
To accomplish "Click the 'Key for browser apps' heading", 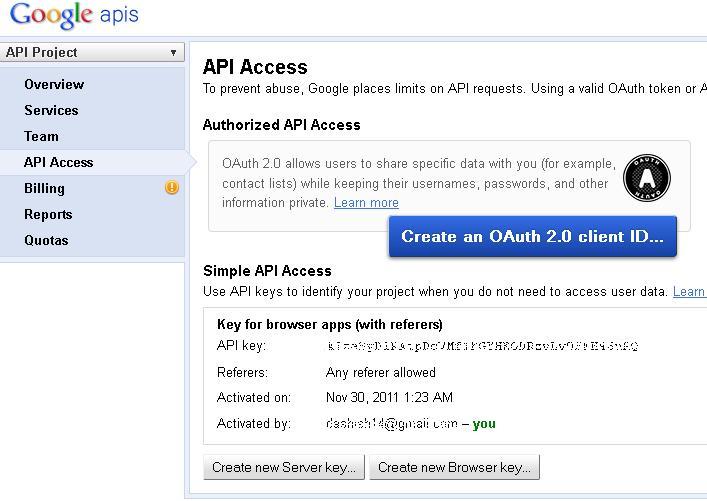I will tap(330, 325).
